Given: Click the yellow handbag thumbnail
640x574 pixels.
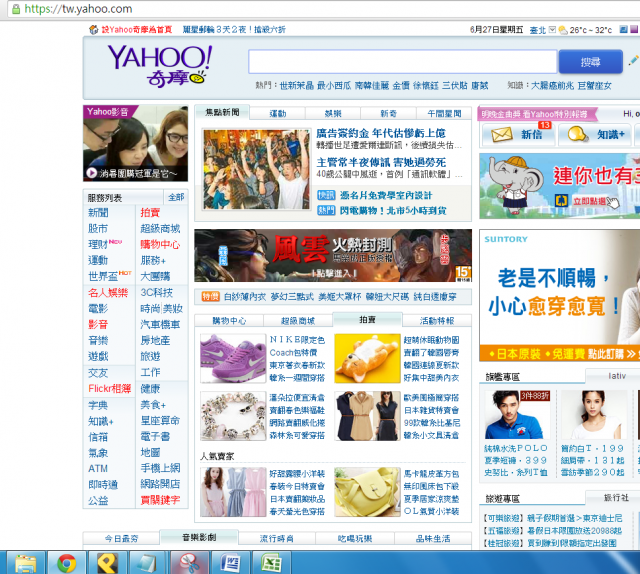Looking at the screenshot, I should 367,492.
